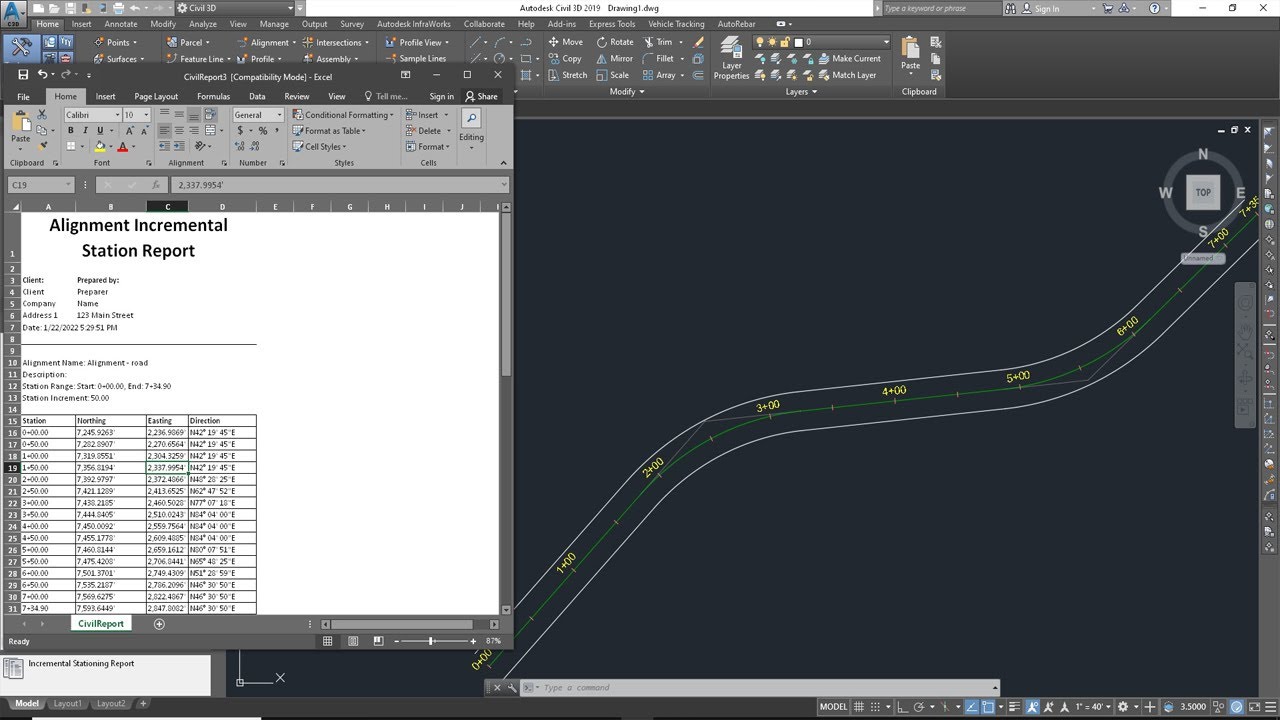
Task: Open the Survey ribbon tab
Action: pyautogui.click(x=352, y=24)
